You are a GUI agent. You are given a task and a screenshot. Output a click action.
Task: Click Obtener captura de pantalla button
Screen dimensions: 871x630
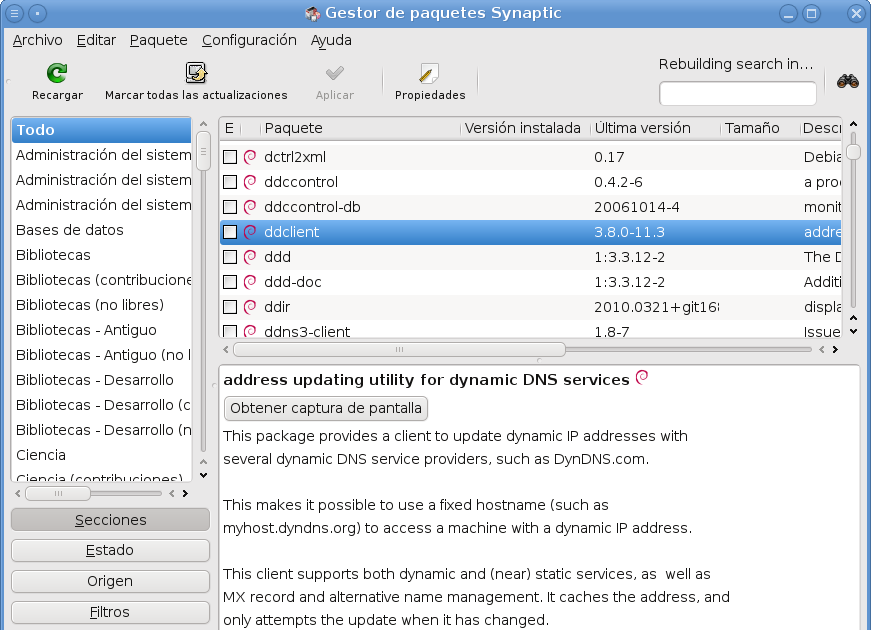[326, 408]
